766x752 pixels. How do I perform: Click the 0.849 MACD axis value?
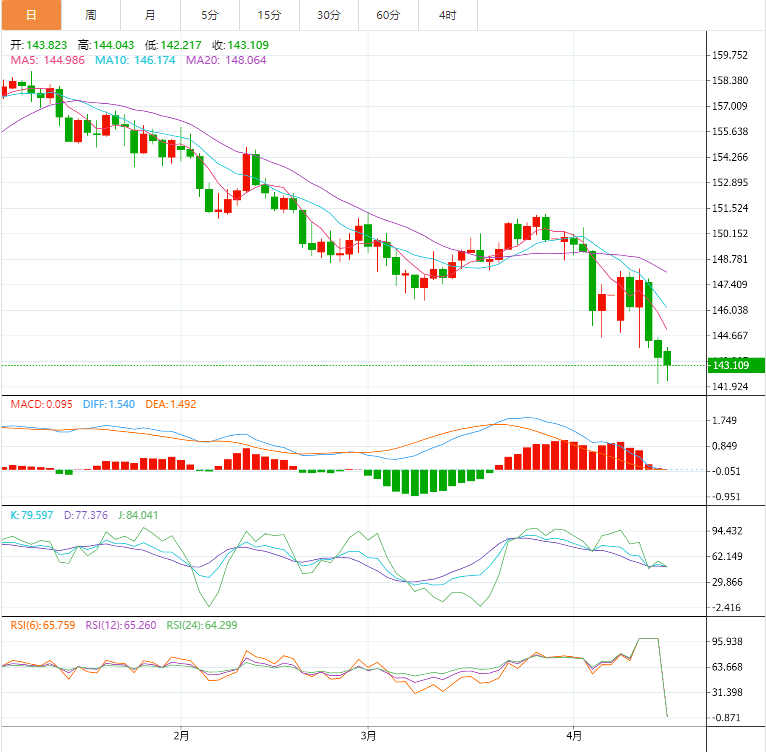[x=724, y=446]
